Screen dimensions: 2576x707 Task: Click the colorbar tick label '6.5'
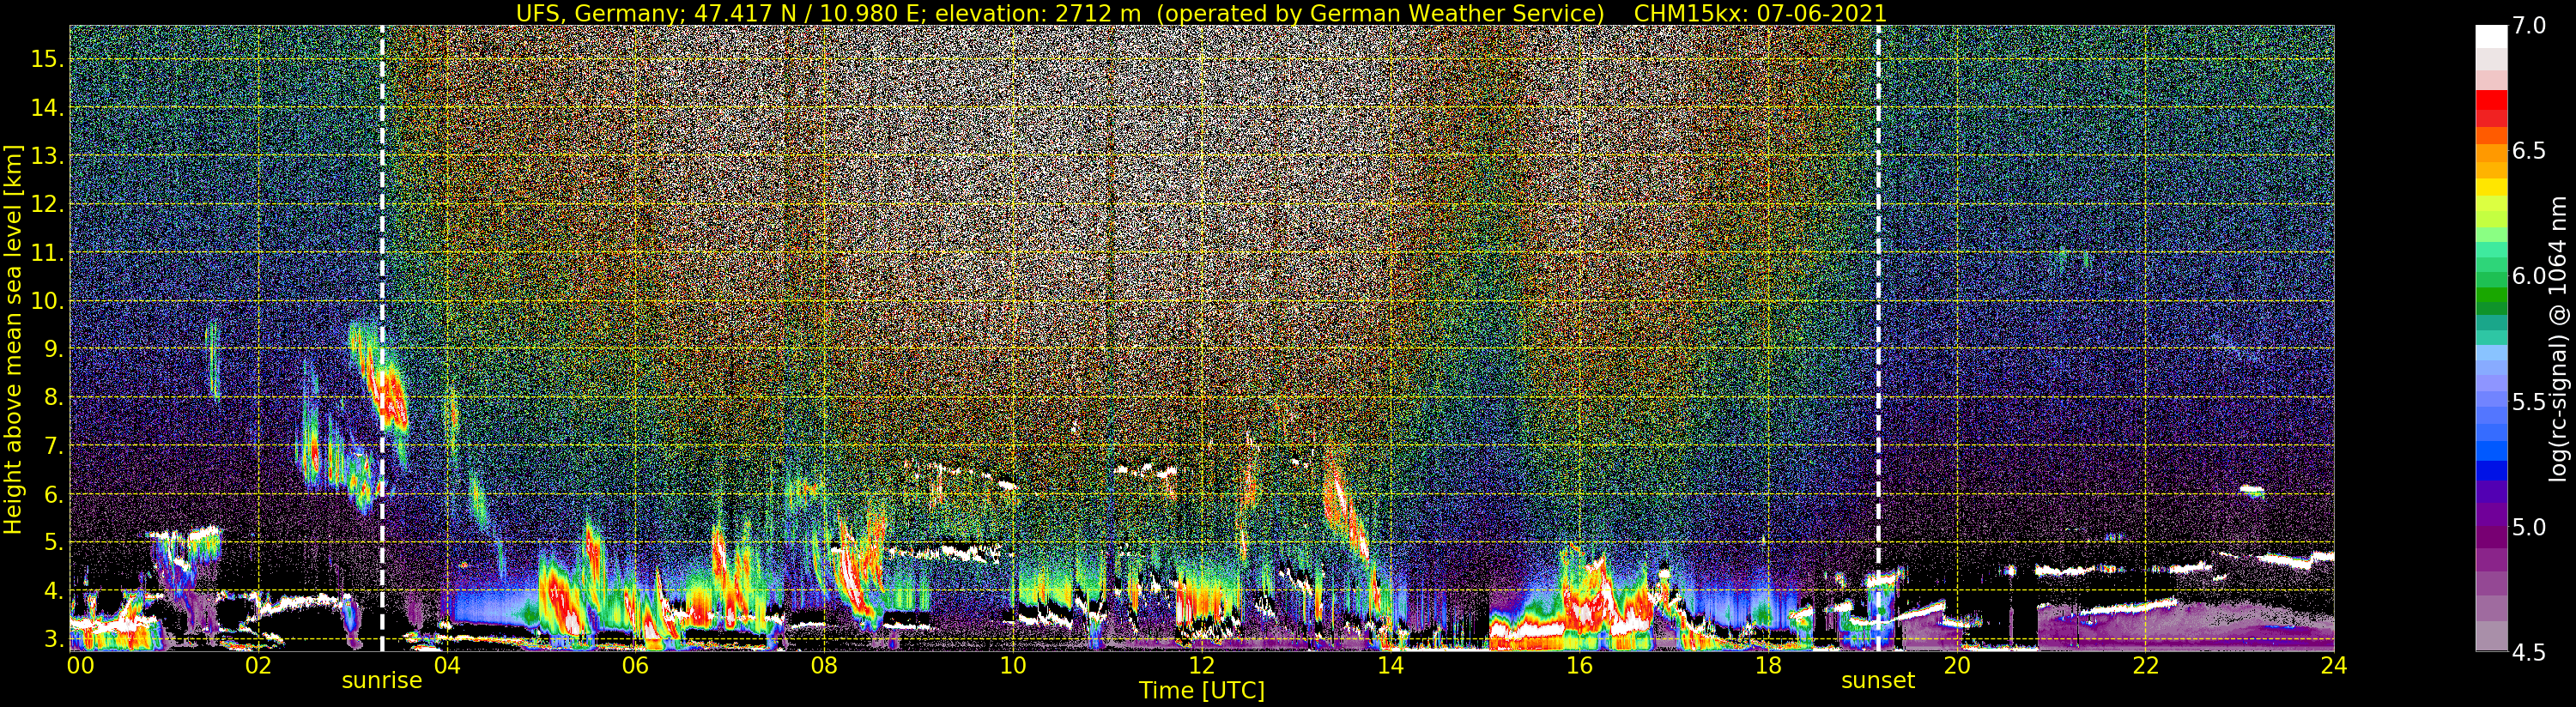point(2529,151)
